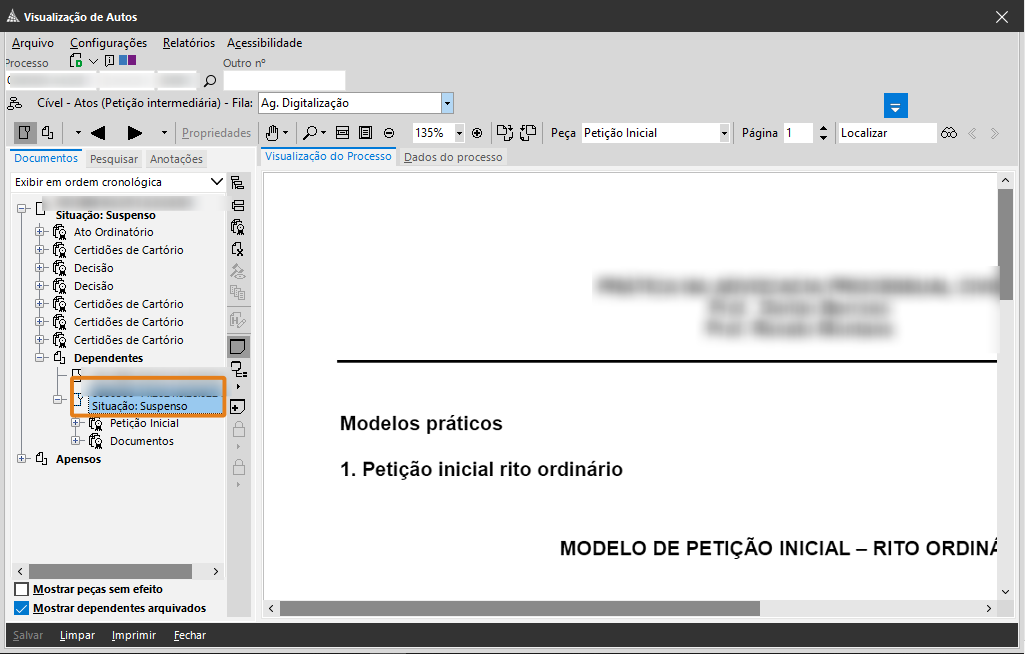The image size is (1025, 654).
Task: Click the document with X icon
Action: [x=238, y=249]
